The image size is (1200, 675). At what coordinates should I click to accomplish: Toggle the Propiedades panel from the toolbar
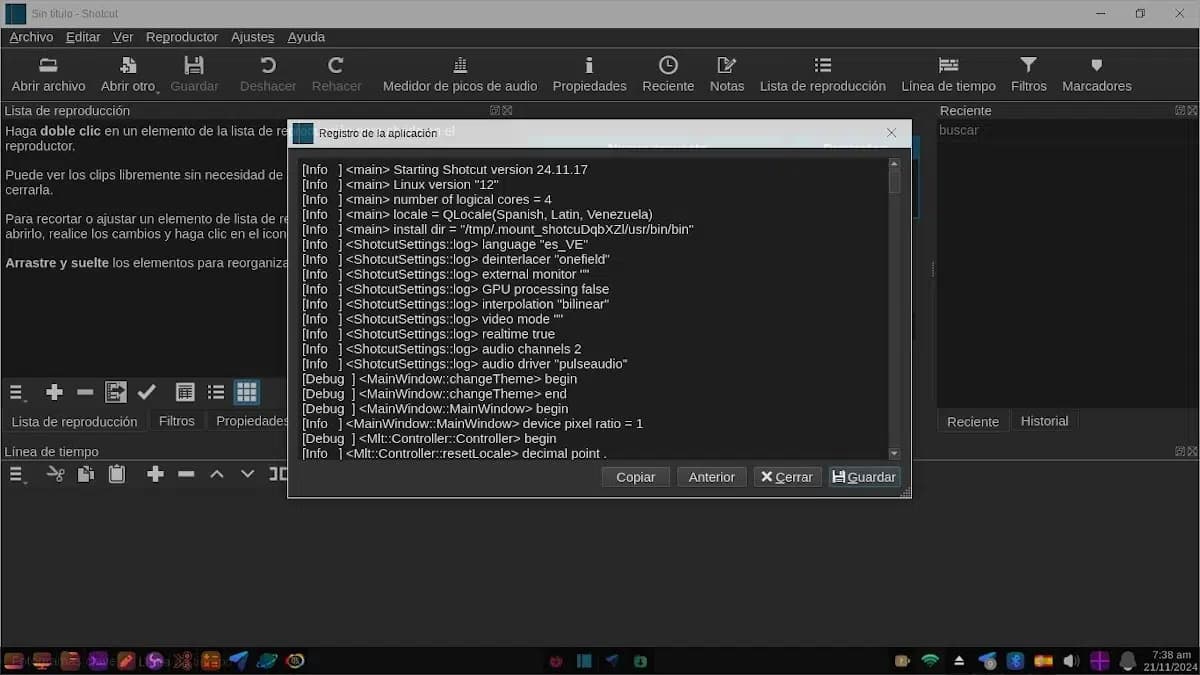point(589,75)
